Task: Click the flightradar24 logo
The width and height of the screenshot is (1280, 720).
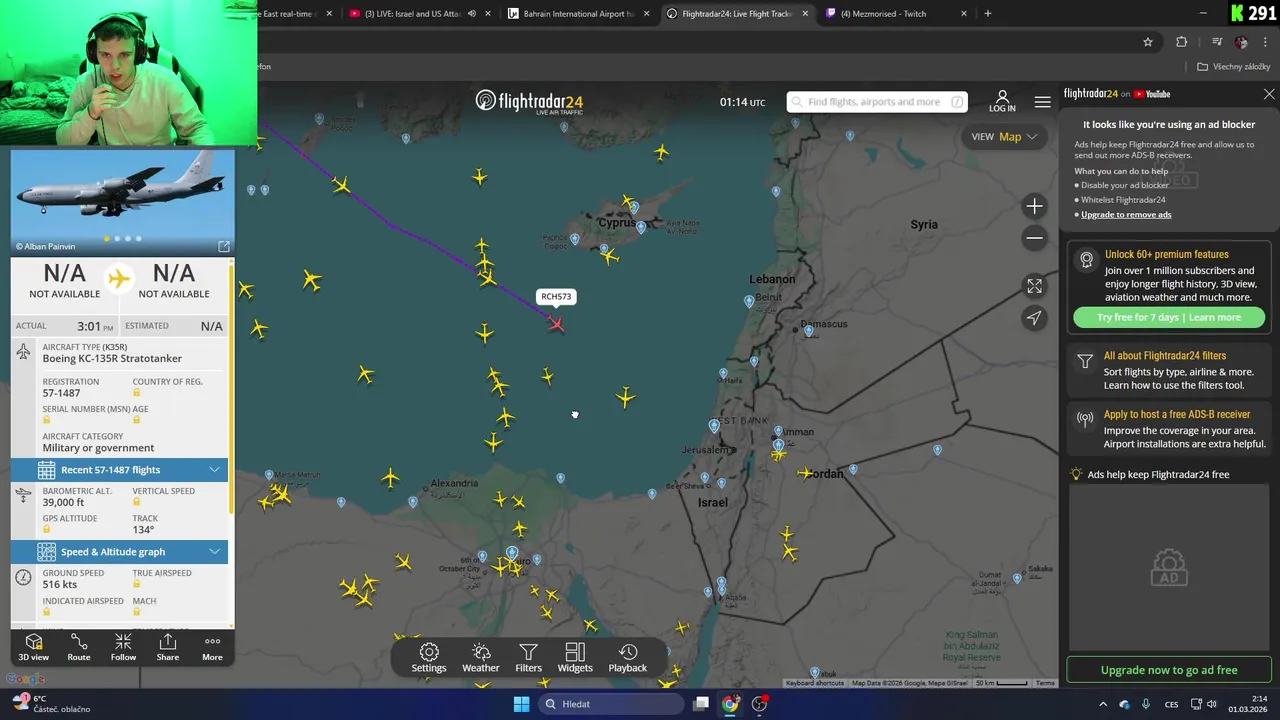Action: [529, 102]
